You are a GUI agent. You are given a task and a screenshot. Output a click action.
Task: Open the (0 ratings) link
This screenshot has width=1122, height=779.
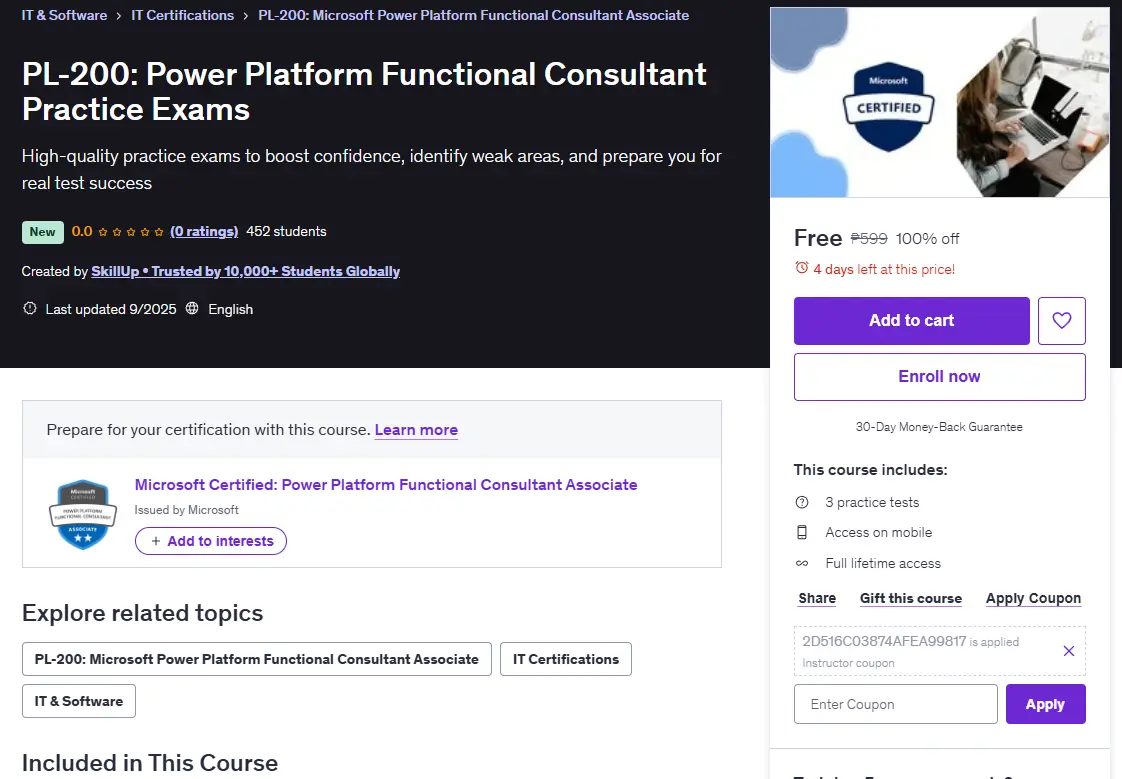click(x=204, y=231)
